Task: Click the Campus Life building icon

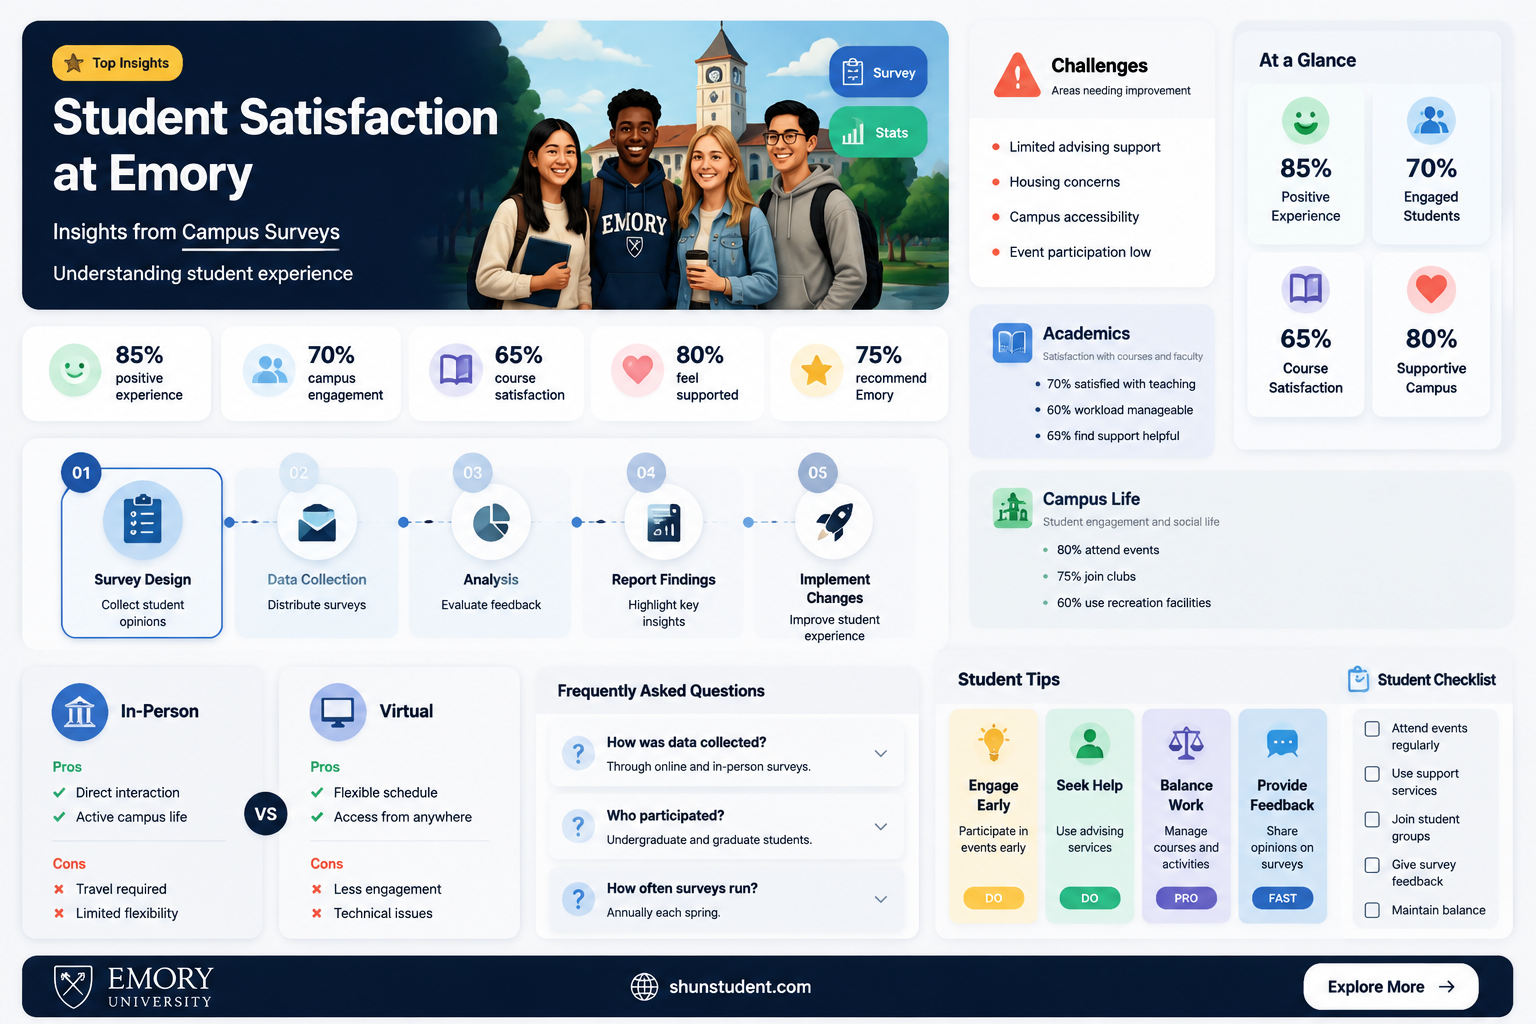Action: coord(1012,508)
